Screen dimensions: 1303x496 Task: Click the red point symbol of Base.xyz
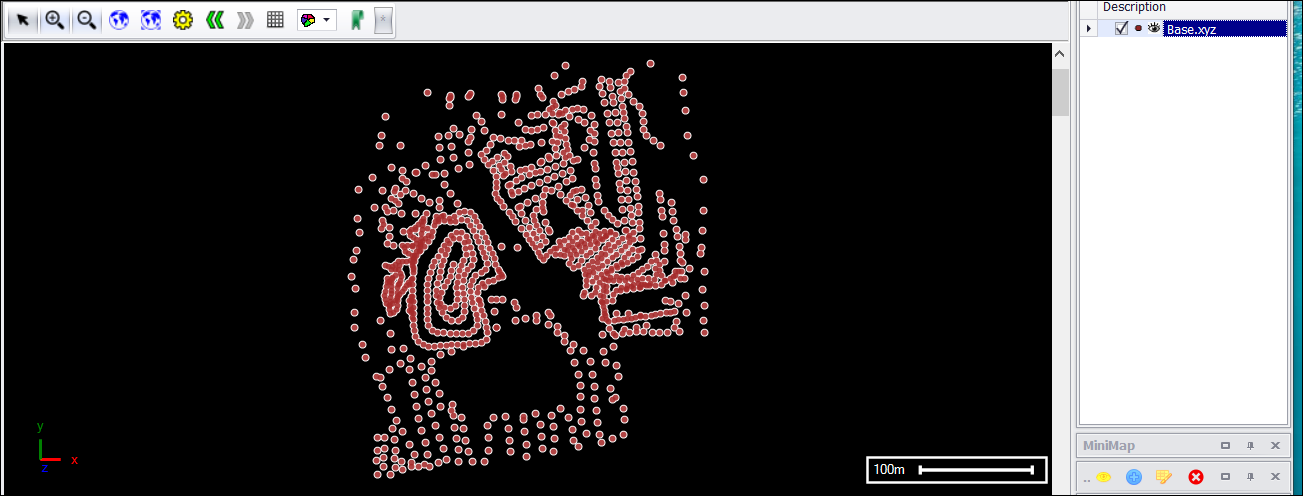point(1138,28)
